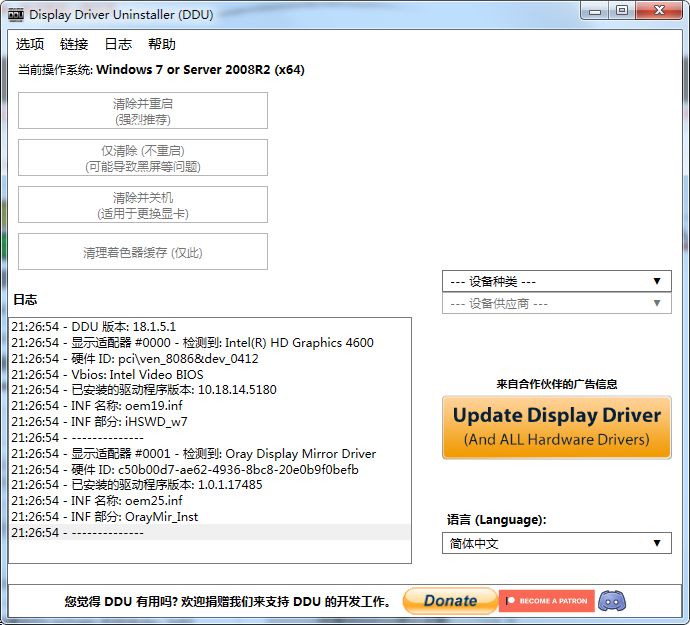Open the 日志 menu
This screenshot has width=690, height=625.
118,44
